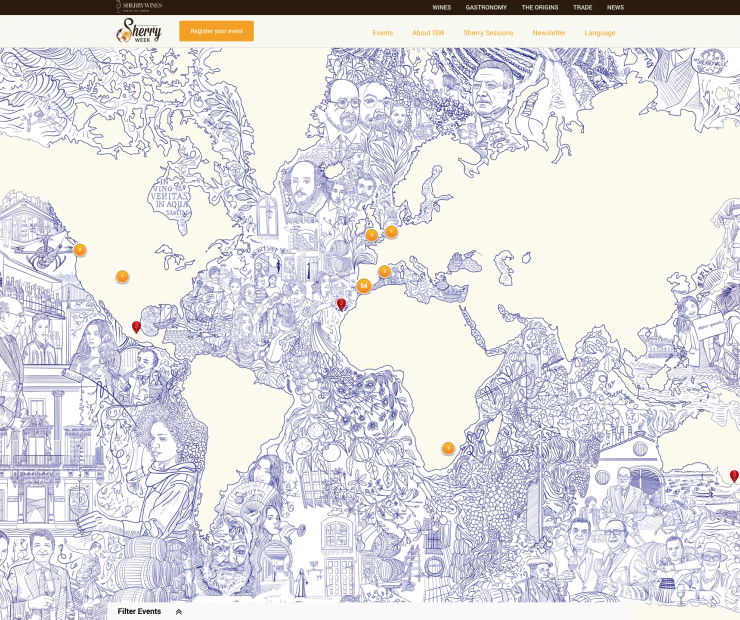
Task: Open the orange cluster marker on the US west coast
Action: 80,250
